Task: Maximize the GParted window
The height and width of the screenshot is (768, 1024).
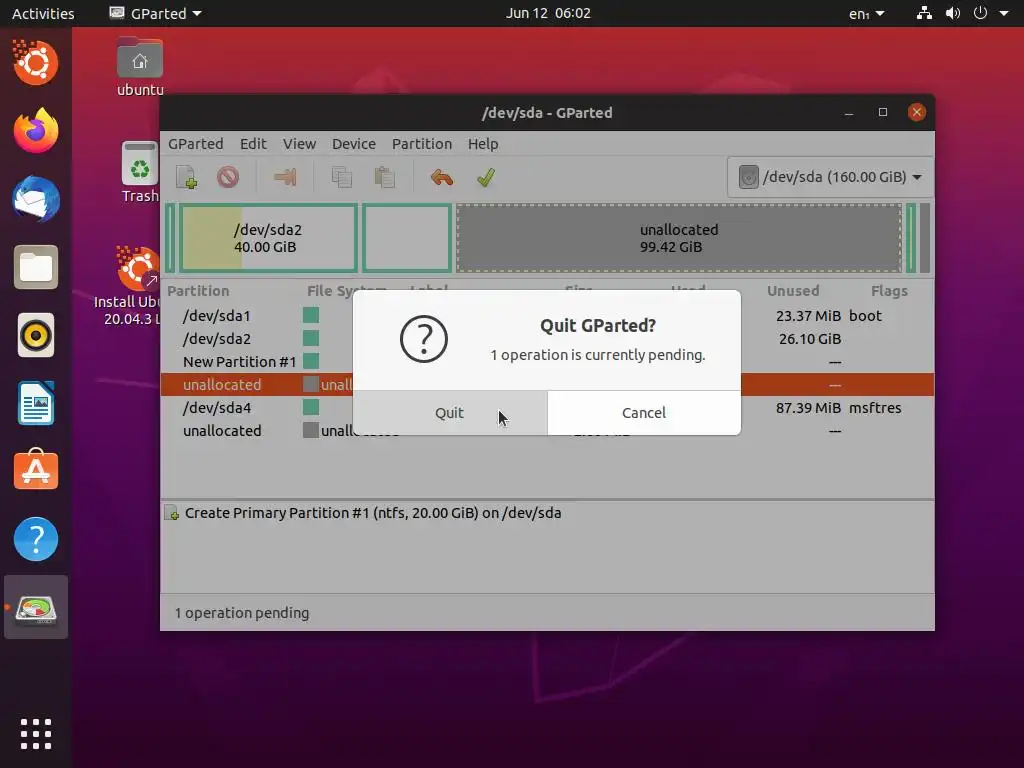Action: pos(883,112)
